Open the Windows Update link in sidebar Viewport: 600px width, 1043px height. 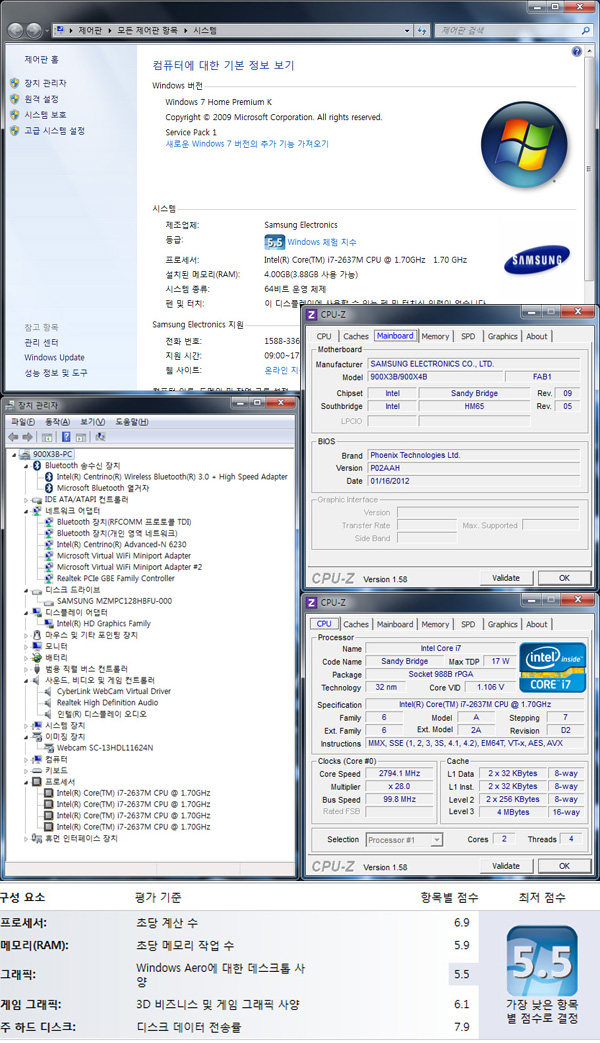click(55, 357)
